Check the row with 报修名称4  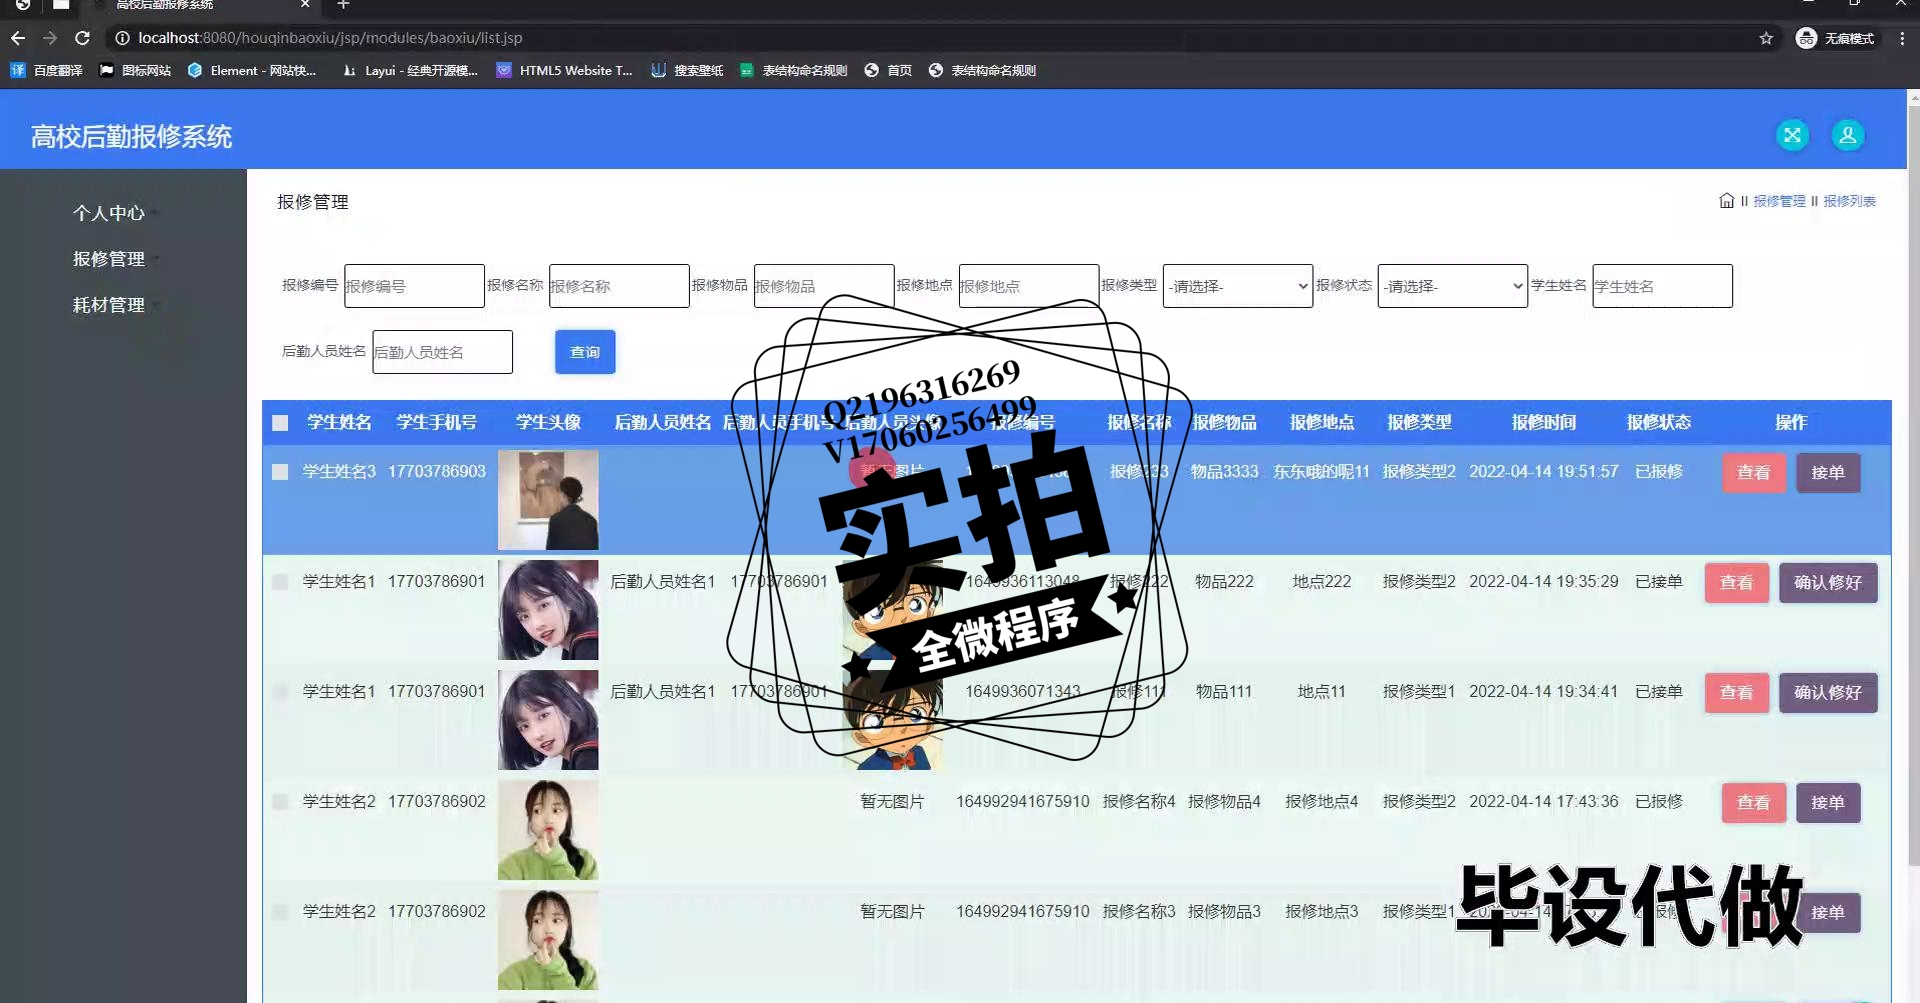(280, 802)
